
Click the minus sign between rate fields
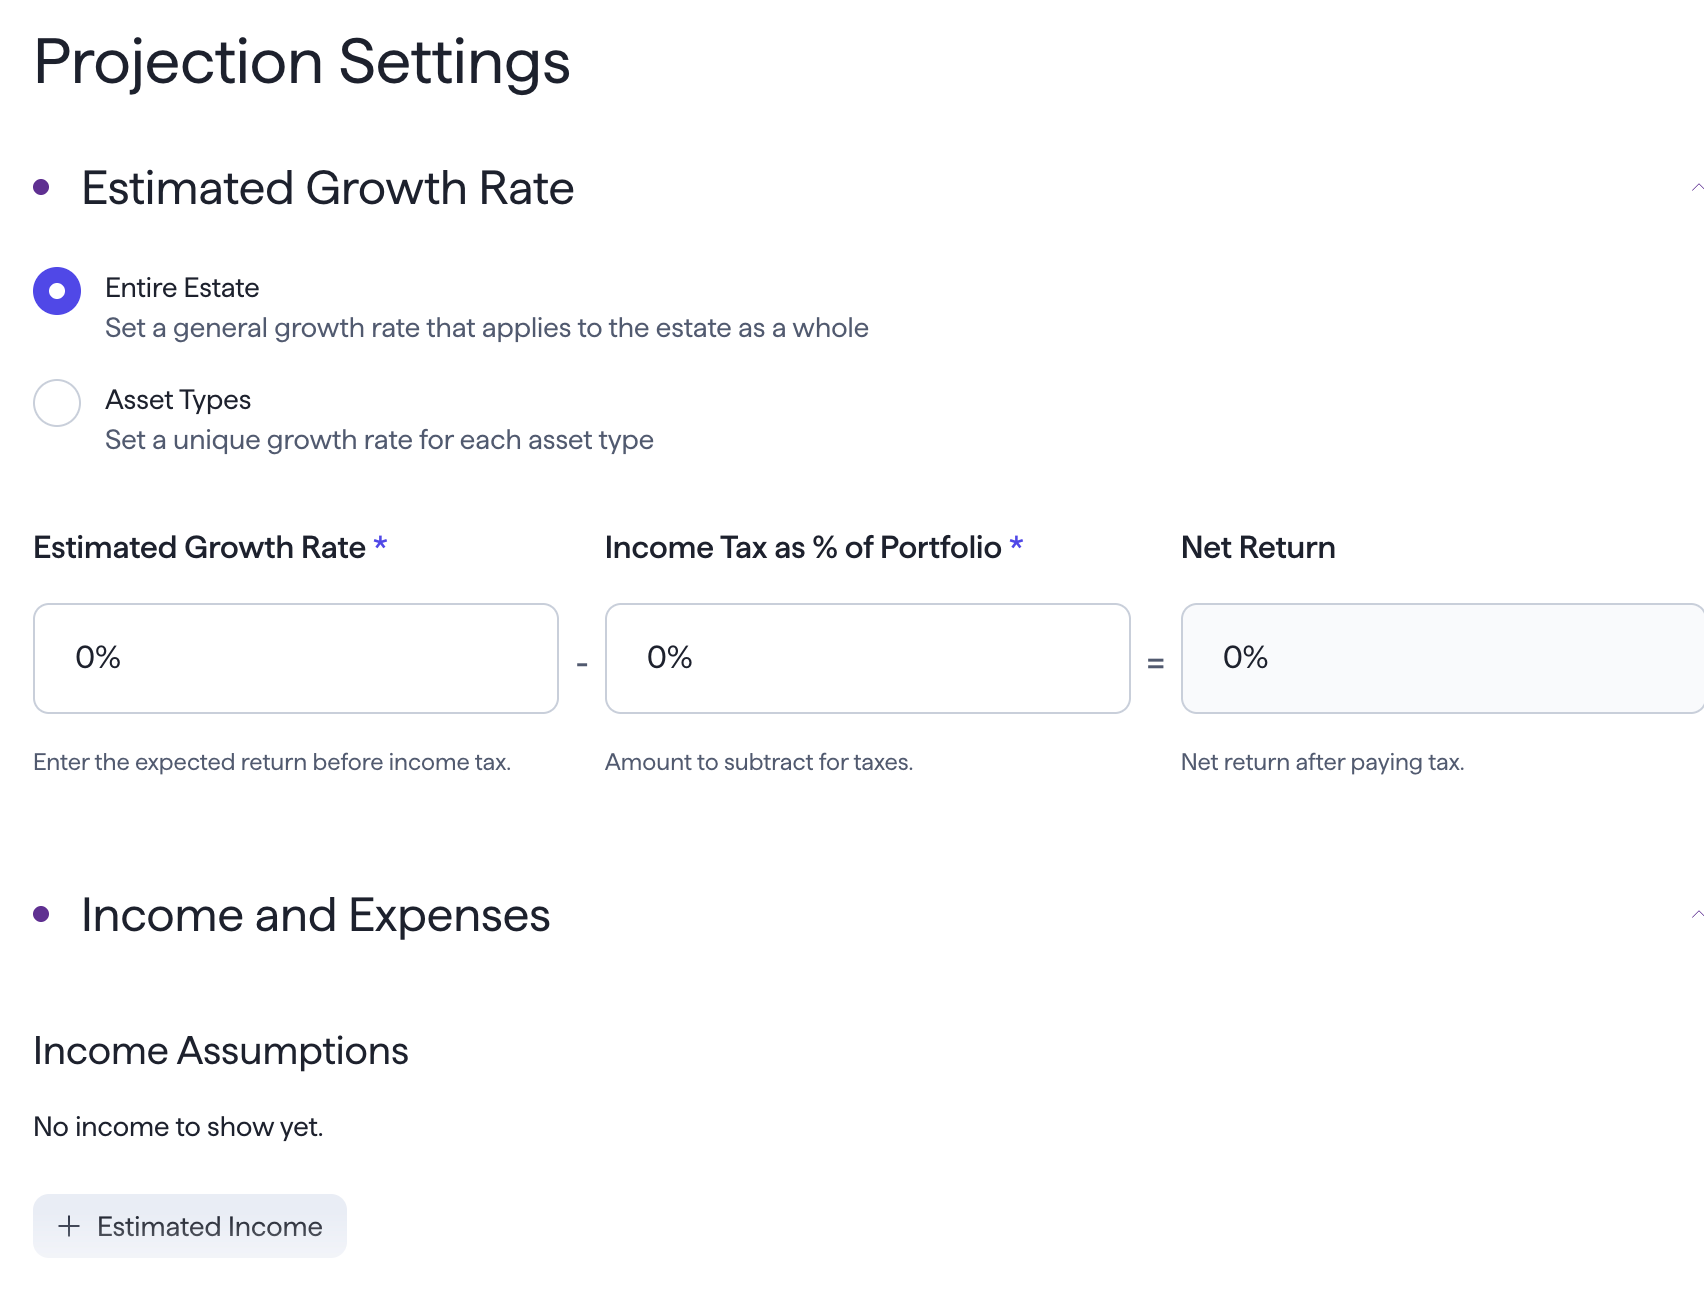coord(582,664)
